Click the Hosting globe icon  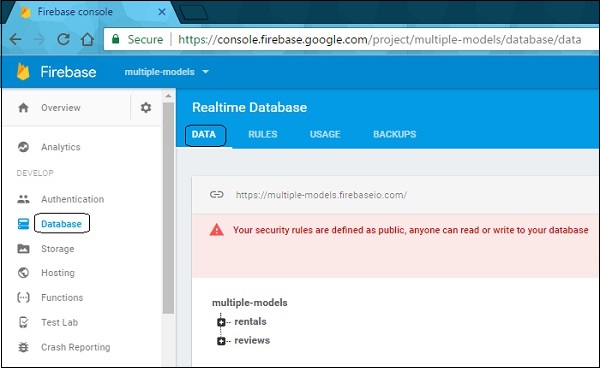pyautogui.click(x=23, y=273)
